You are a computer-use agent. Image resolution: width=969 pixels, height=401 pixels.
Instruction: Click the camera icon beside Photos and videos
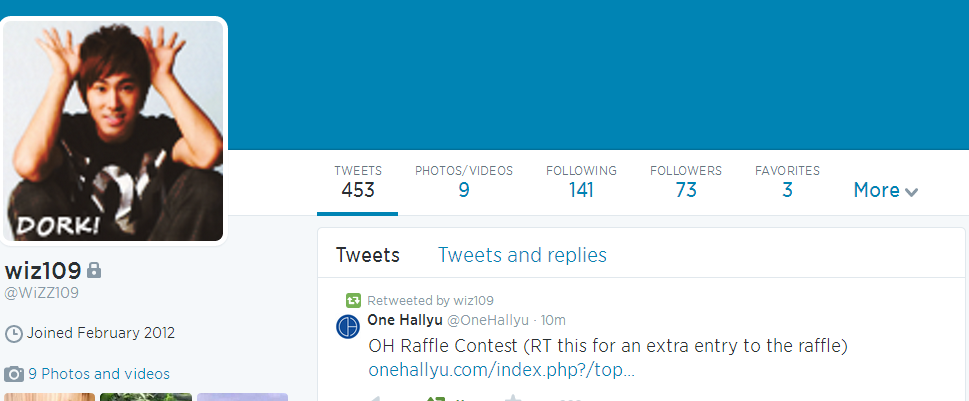[x=14, y=374]
